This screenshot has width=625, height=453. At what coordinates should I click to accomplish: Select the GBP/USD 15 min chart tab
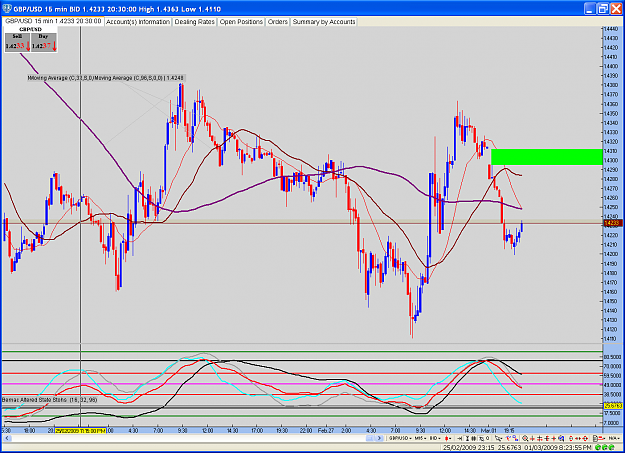pyautogui.click(x=53, y=21)
